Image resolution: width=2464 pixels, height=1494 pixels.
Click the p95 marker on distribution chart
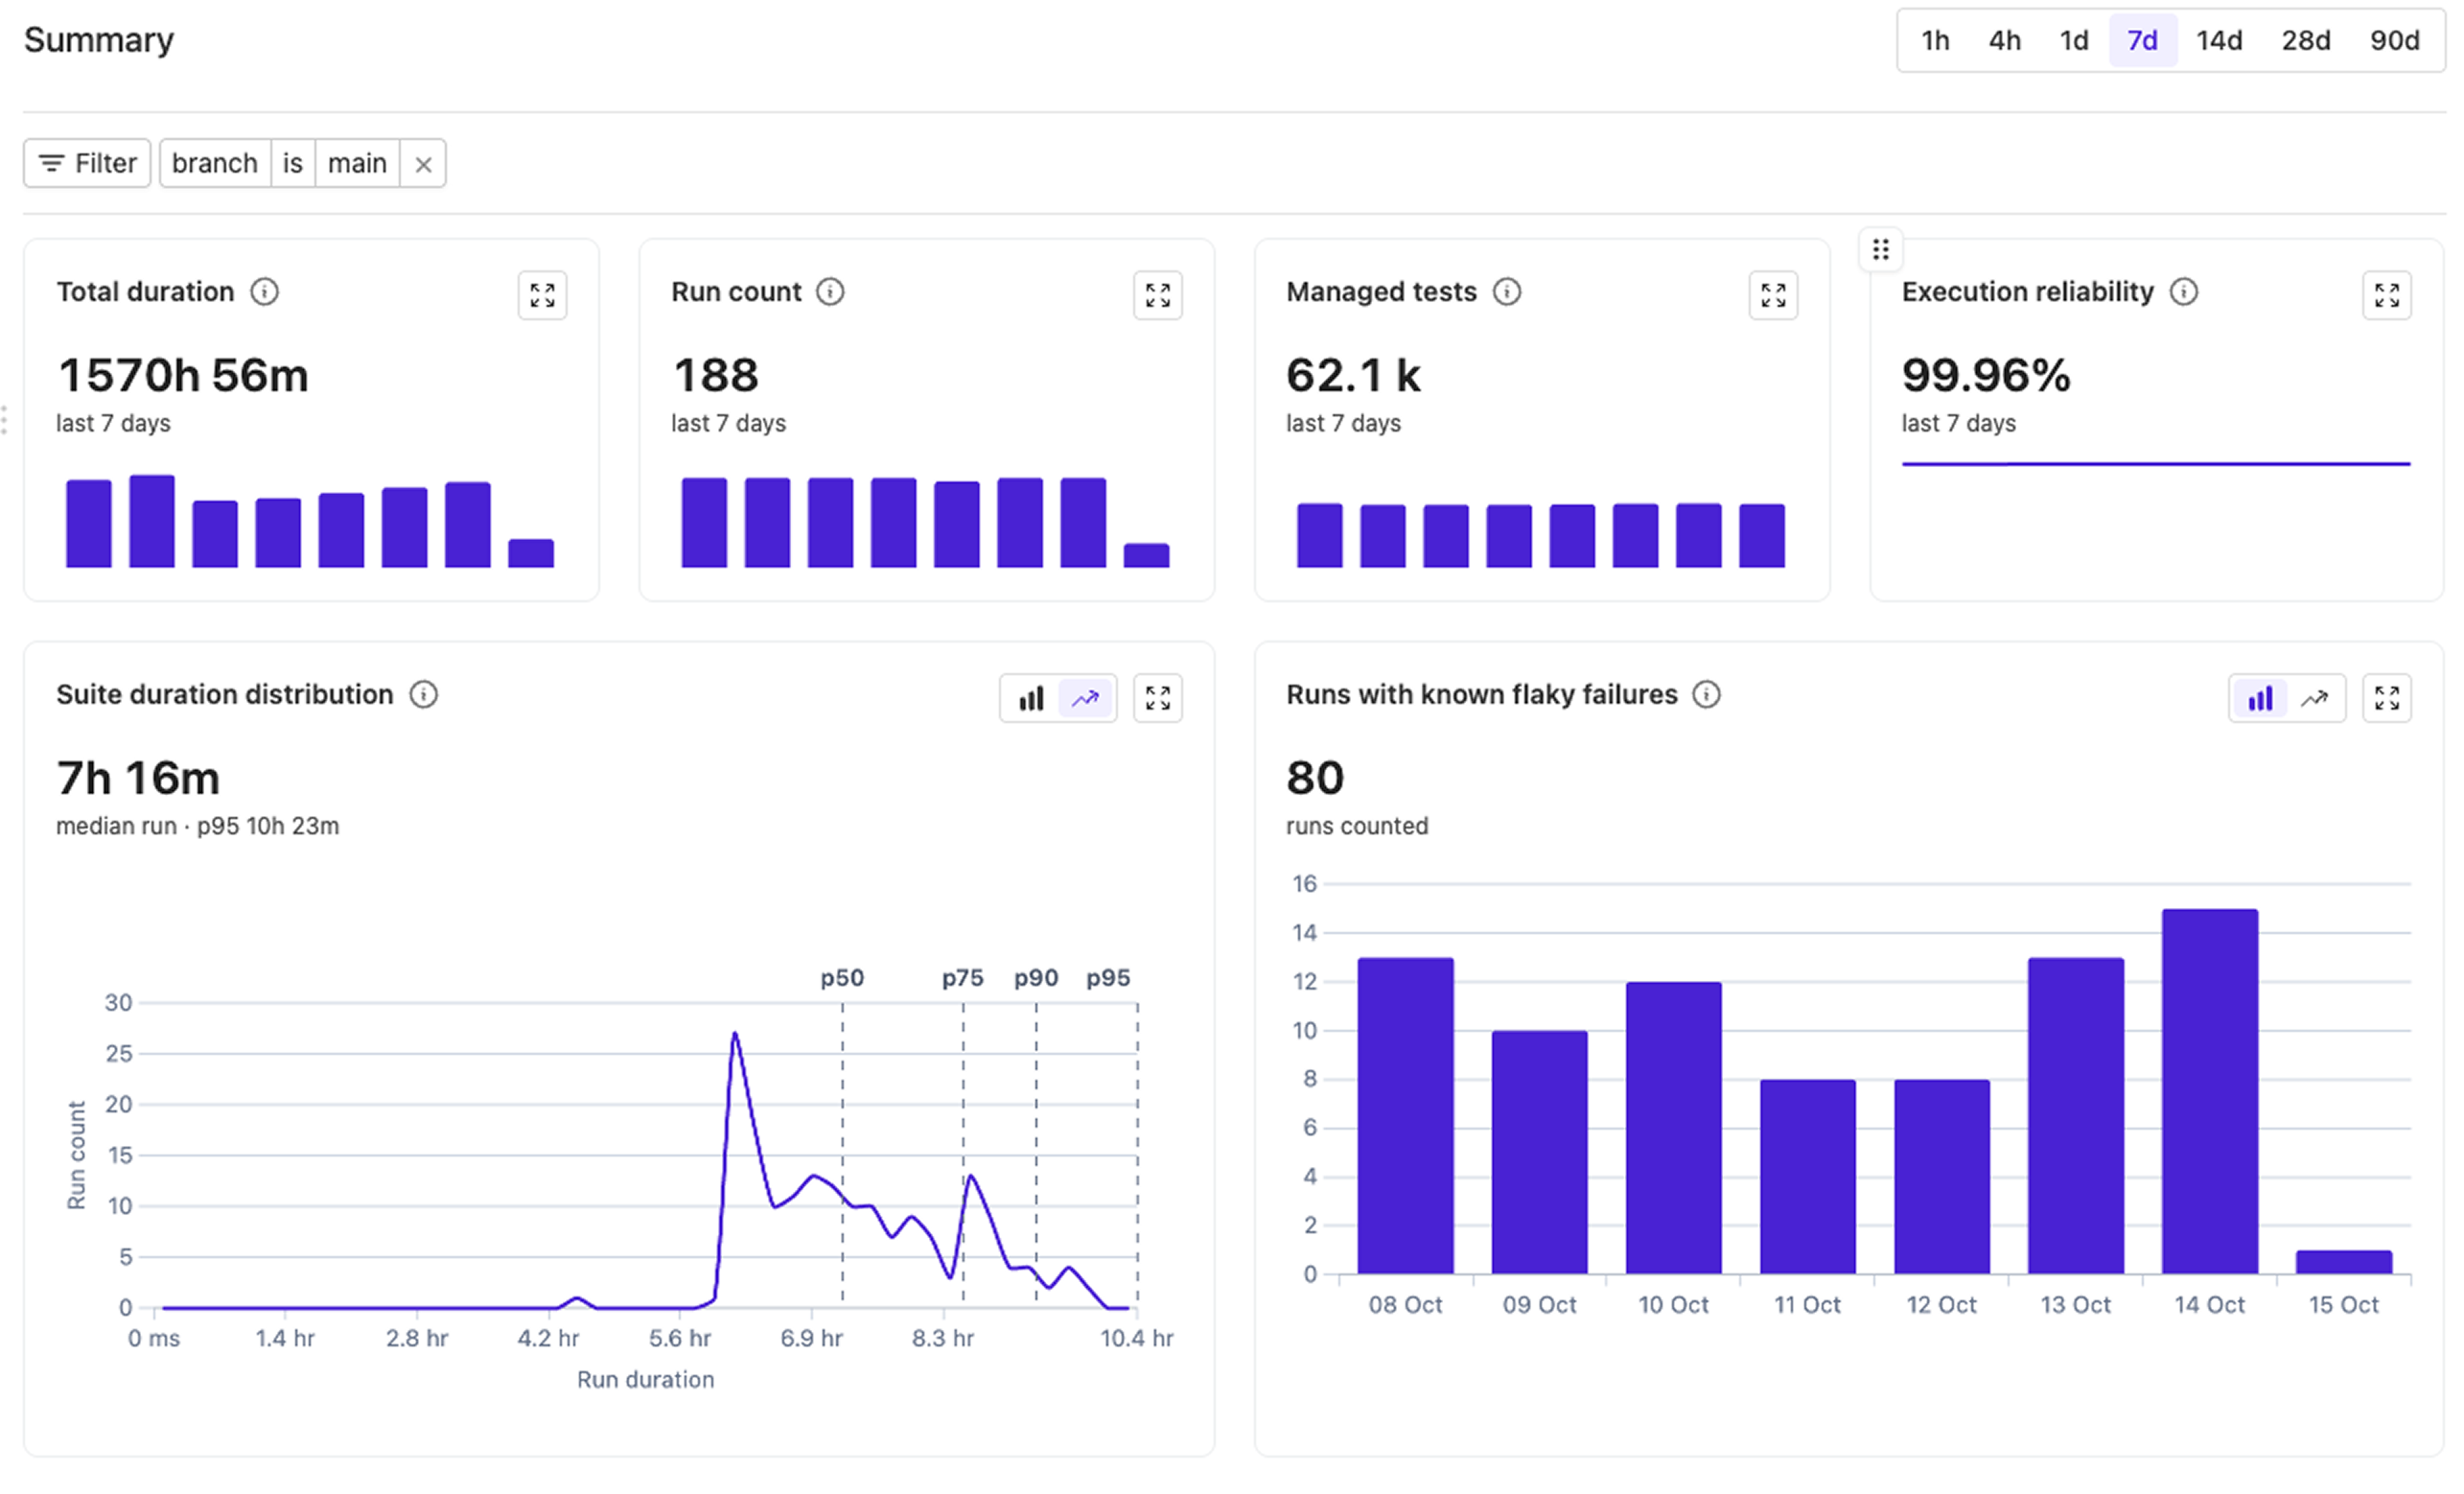click(x=1108, y=978)
